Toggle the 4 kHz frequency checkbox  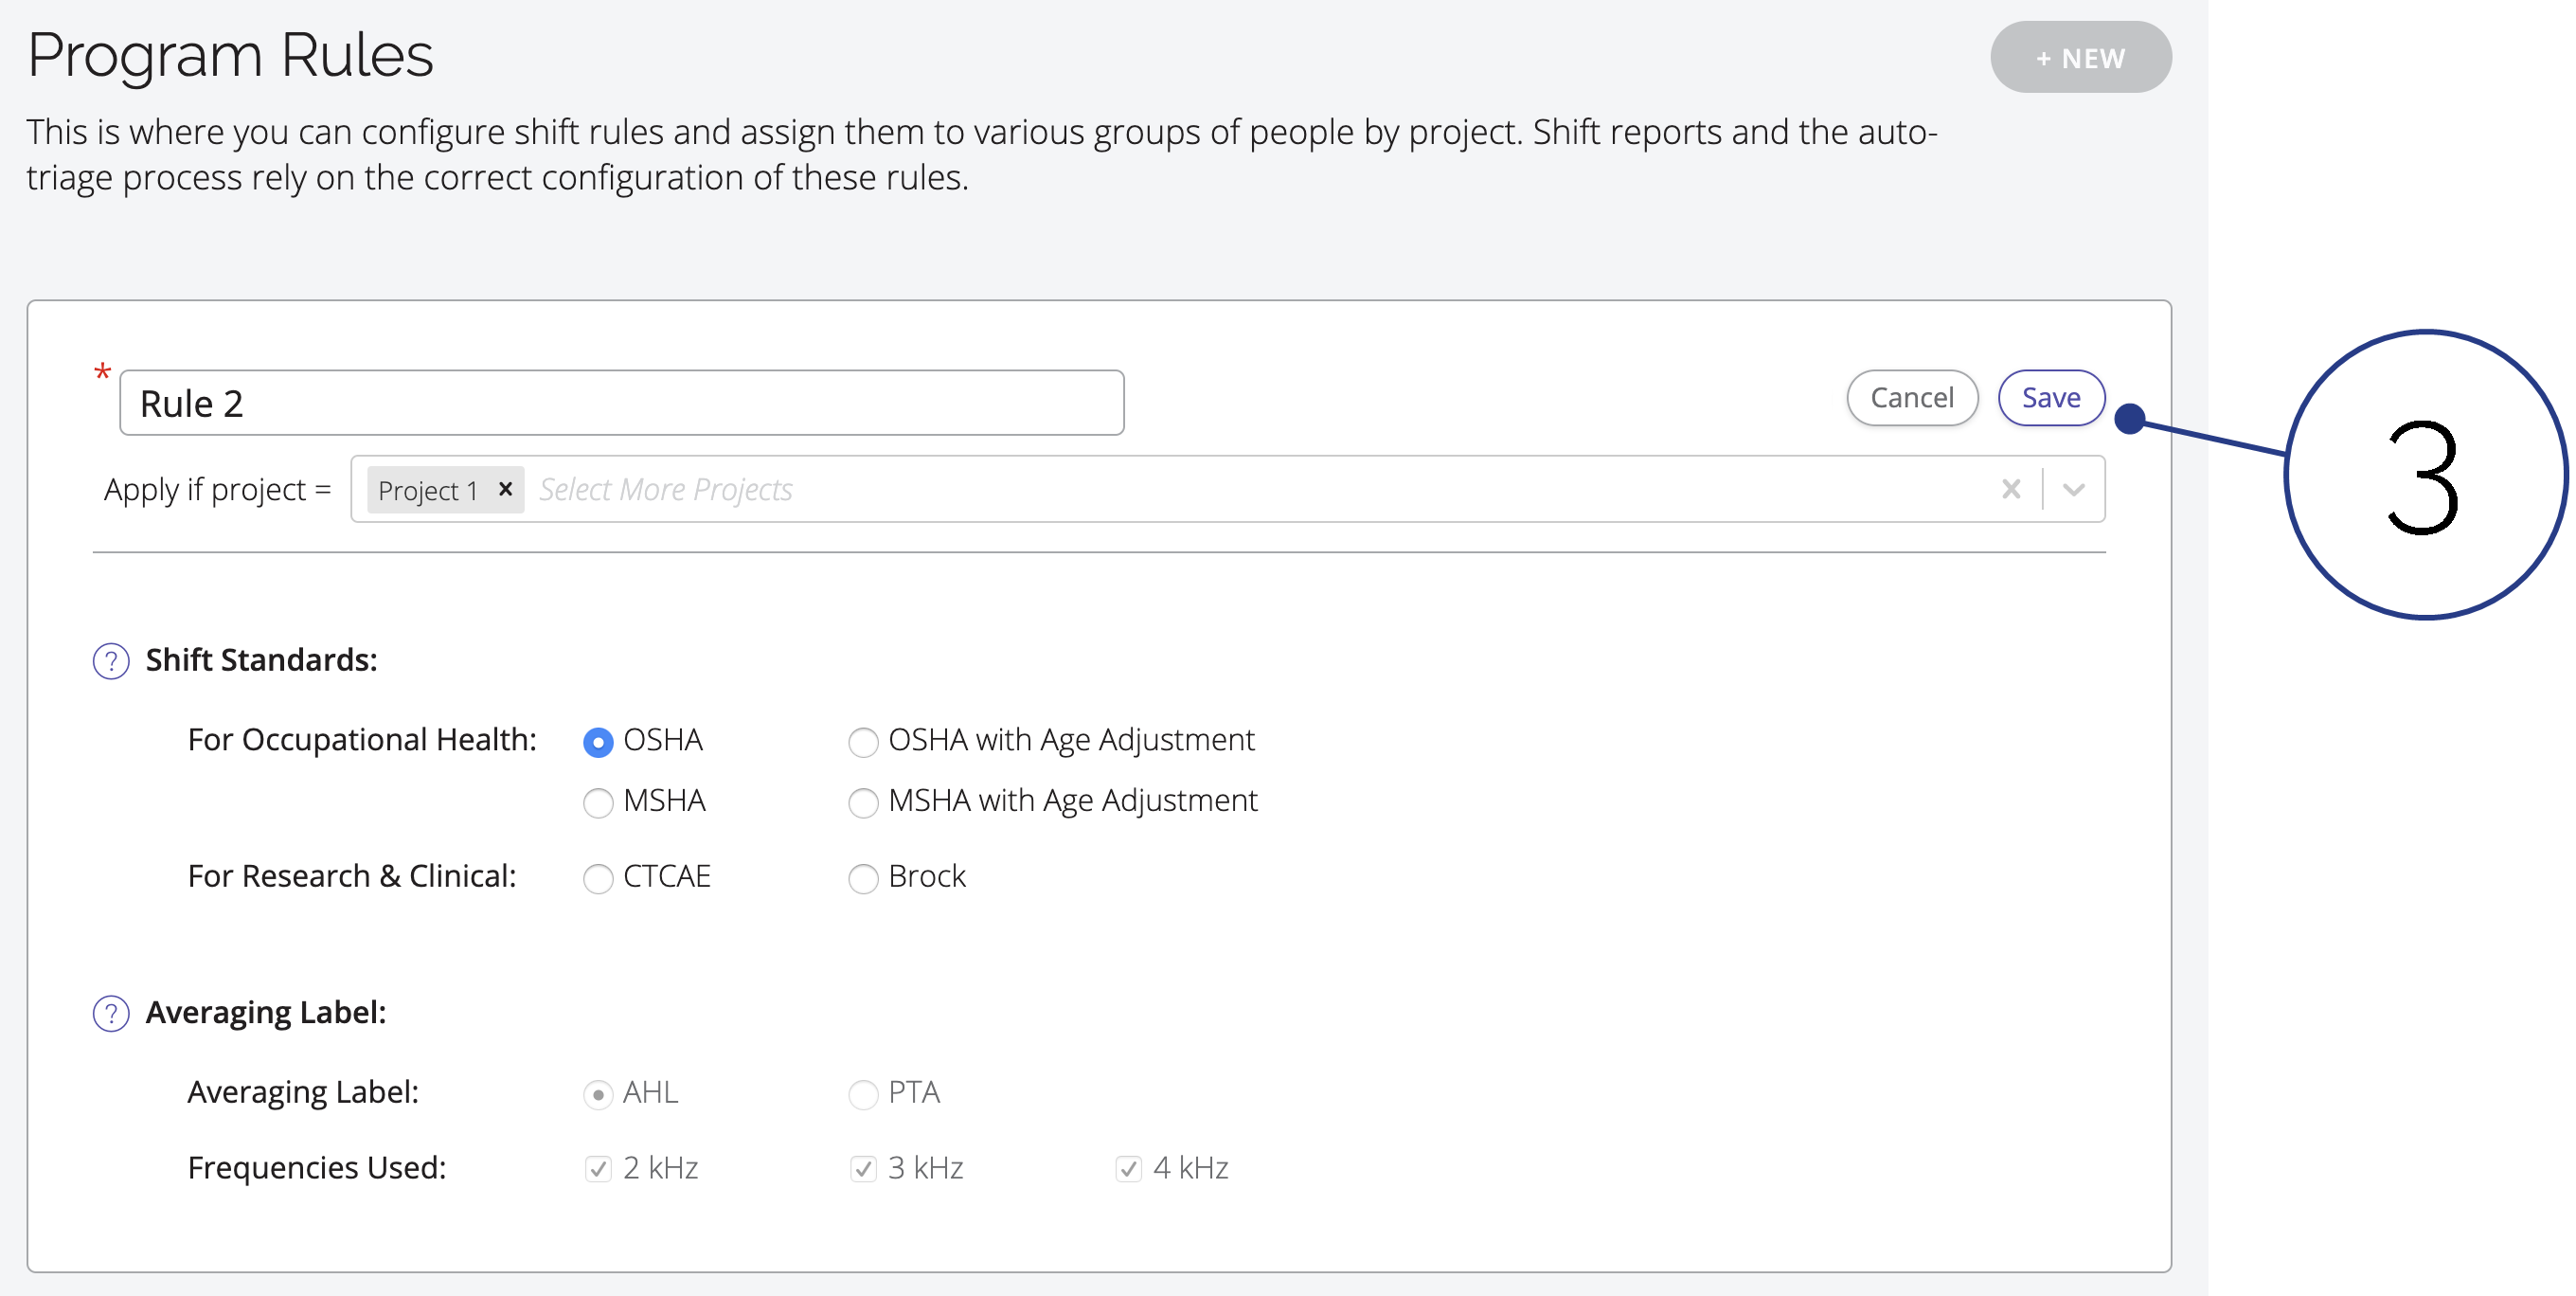1128,1168
